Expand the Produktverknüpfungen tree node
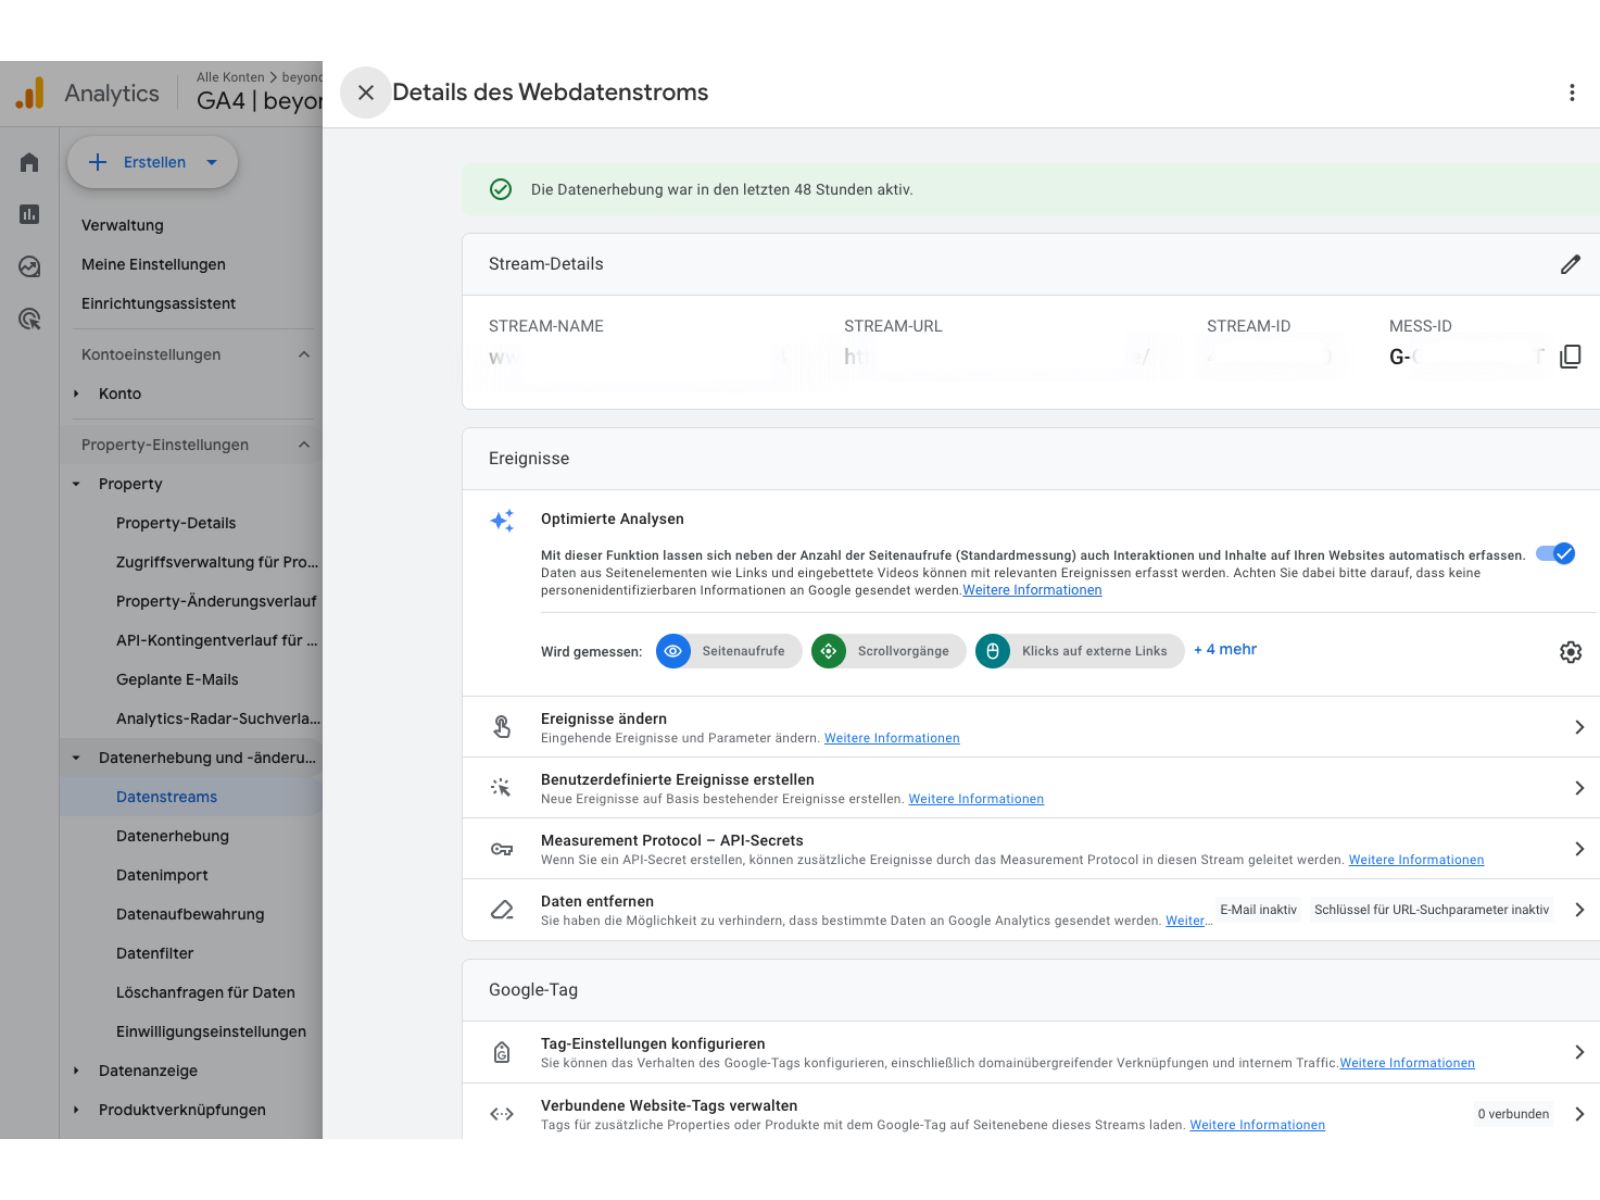 tap(76, 1110)
